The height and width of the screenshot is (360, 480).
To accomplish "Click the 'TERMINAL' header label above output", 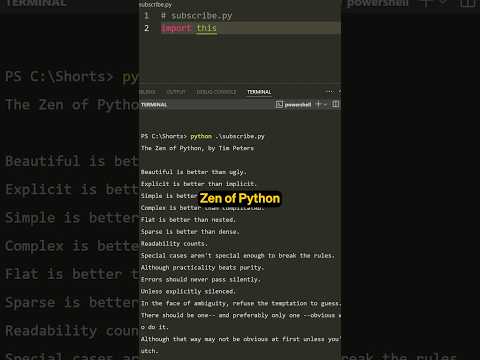I will click(154, 105).
